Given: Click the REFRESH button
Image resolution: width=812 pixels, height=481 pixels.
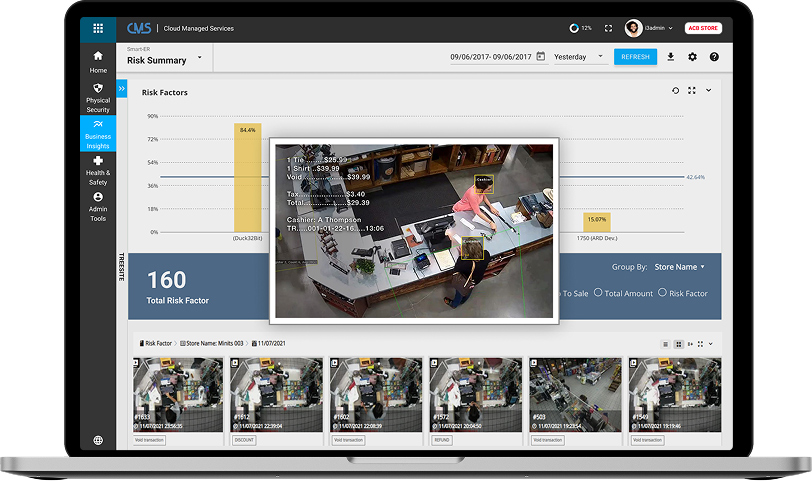Looking at the screenshot, I should [635, 57].
